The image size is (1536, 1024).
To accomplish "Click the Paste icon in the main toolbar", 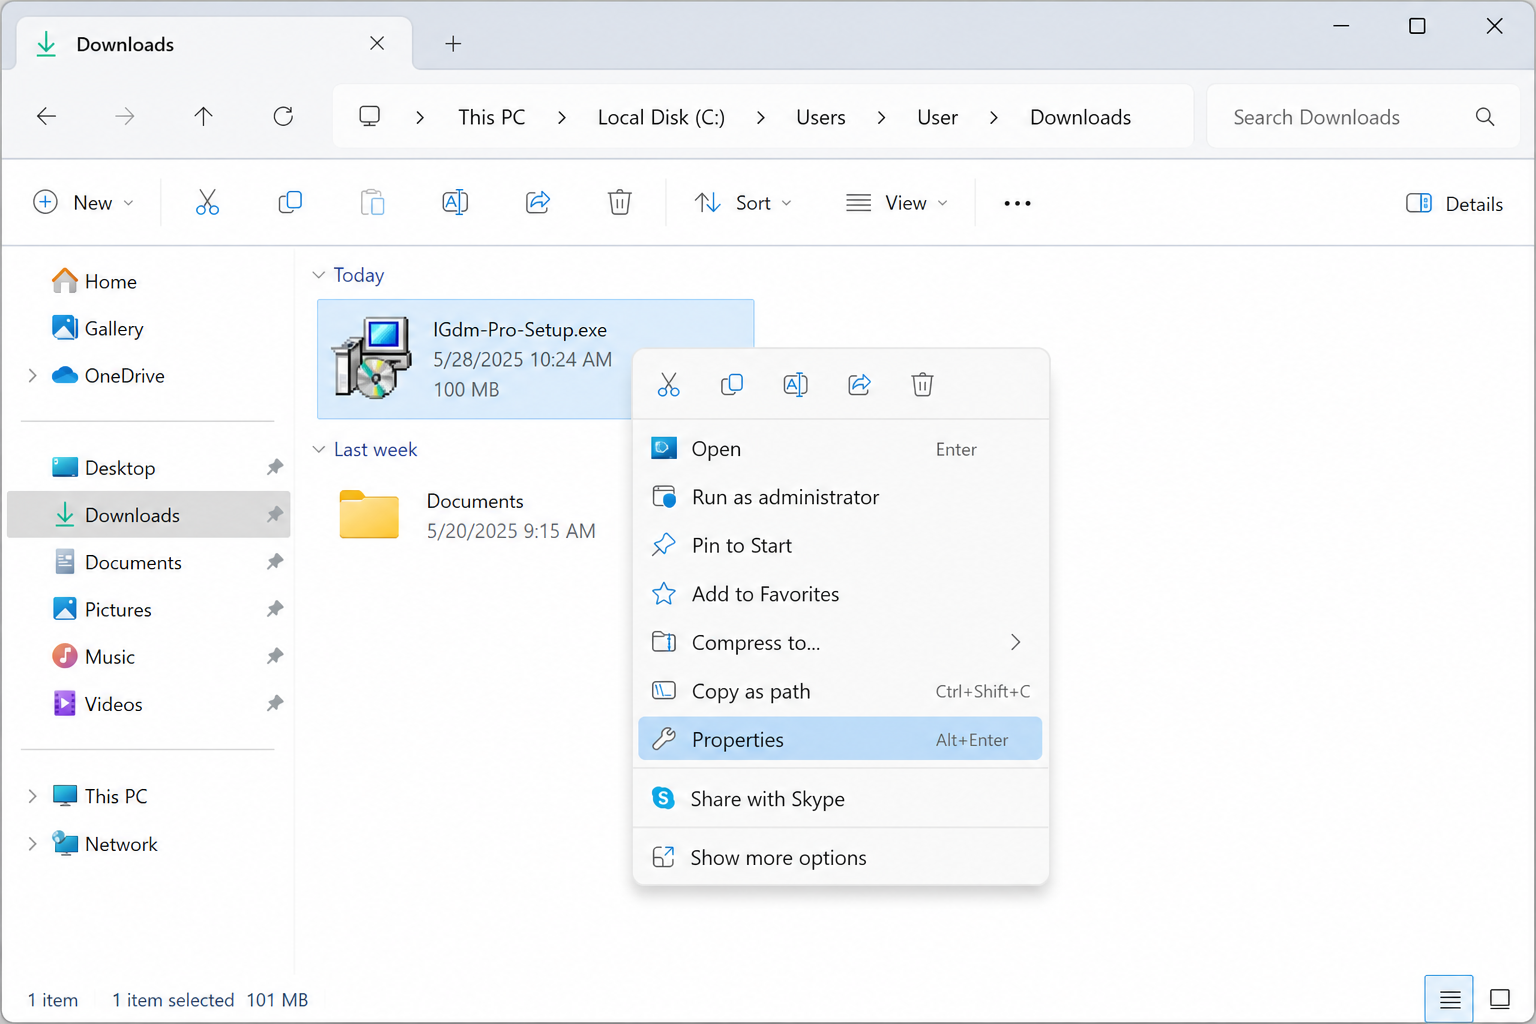I will 372,203.
